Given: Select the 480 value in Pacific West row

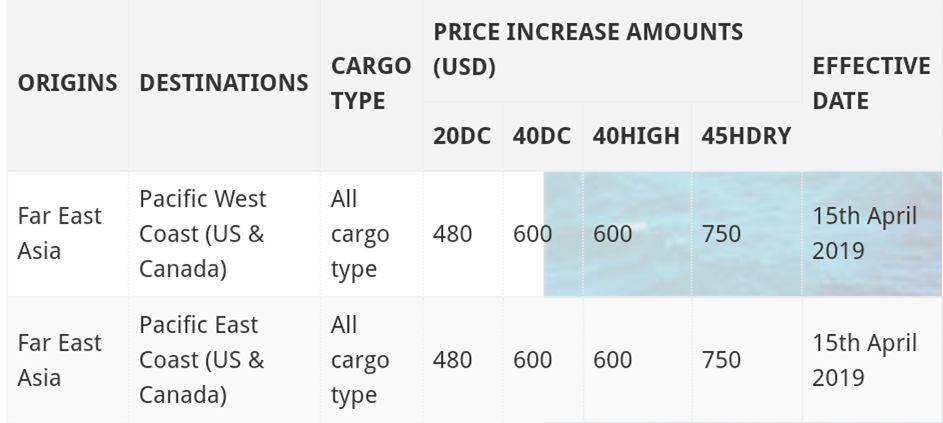Looking at the screenshot, I should 452,234.
